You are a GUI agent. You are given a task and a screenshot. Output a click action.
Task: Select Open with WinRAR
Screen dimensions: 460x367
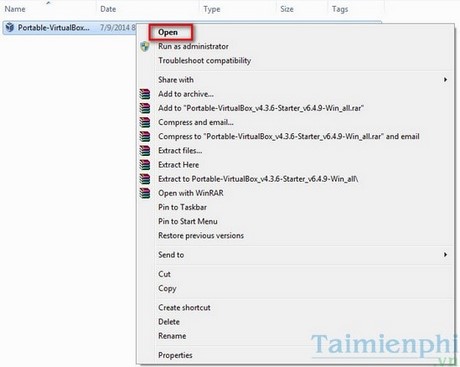pyautogui.click(x=191, y=193)
